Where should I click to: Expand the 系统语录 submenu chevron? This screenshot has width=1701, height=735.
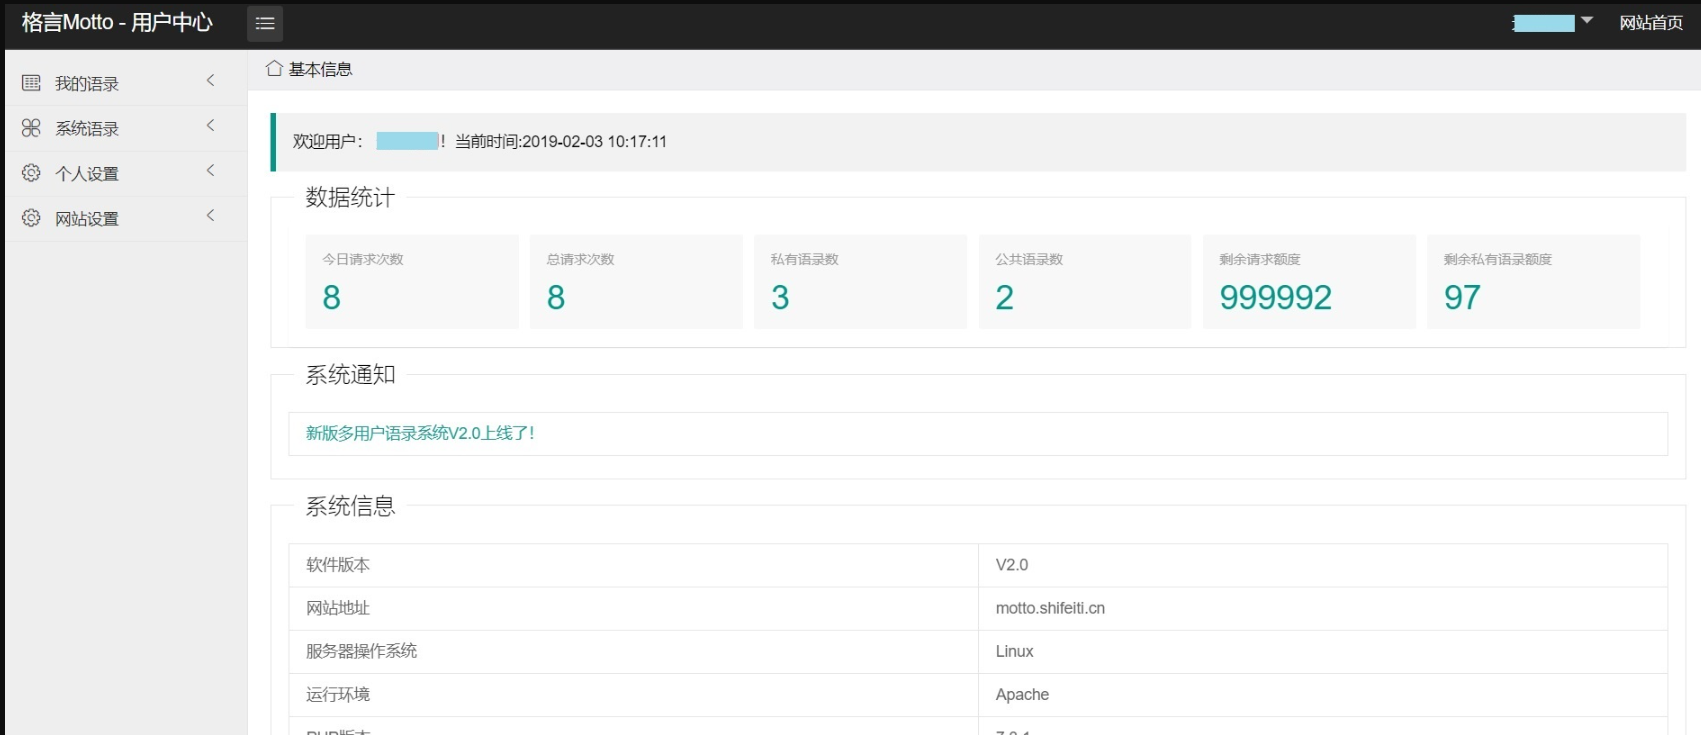pyautogui.click(x=210, y=125)
